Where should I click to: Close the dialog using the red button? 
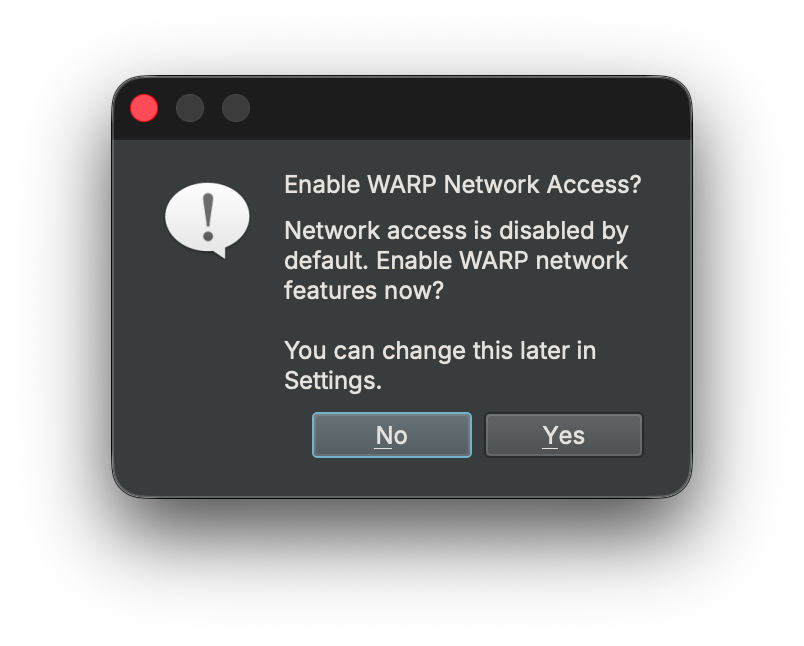[x=144, y=108]
